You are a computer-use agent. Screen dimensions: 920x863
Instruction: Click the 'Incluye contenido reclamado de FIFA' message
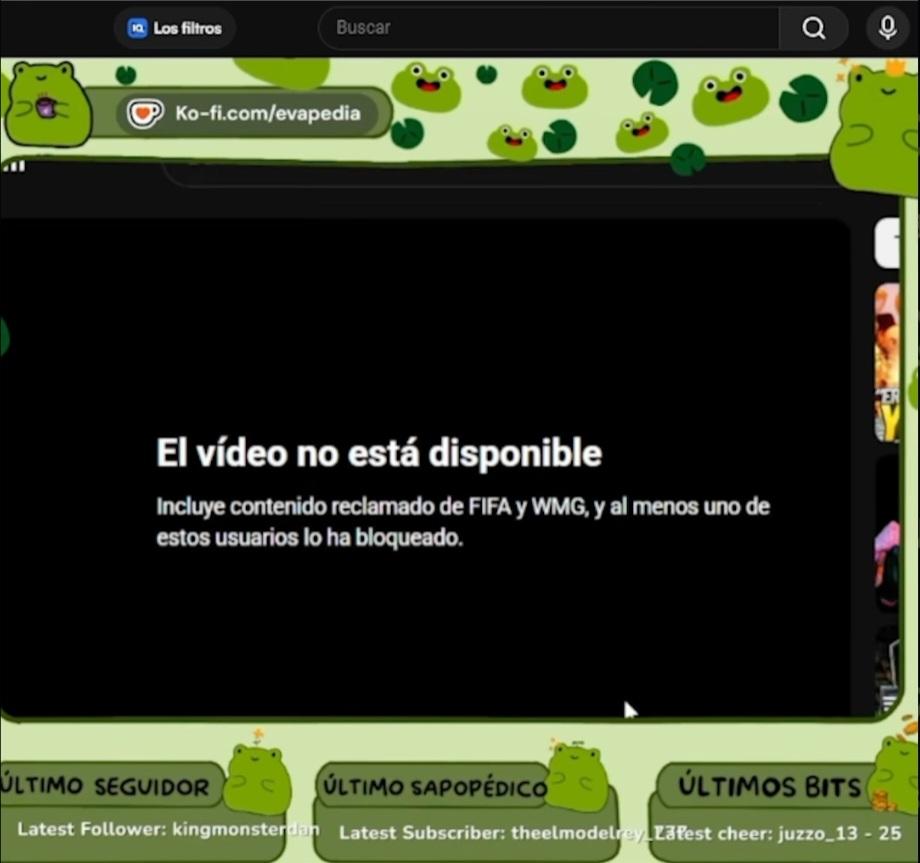tap(463, 522)
